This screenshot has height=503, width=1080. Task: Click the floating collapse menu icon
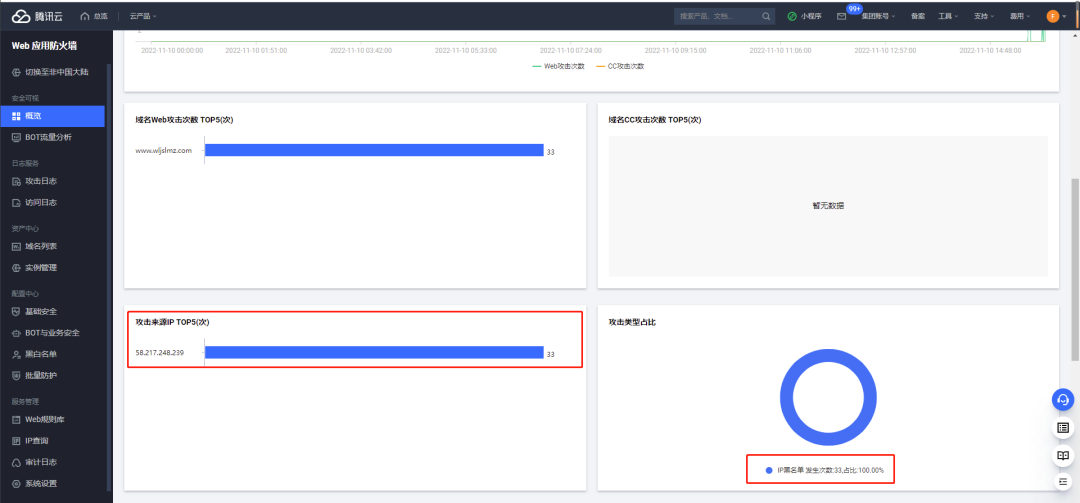click(1063, 481)
